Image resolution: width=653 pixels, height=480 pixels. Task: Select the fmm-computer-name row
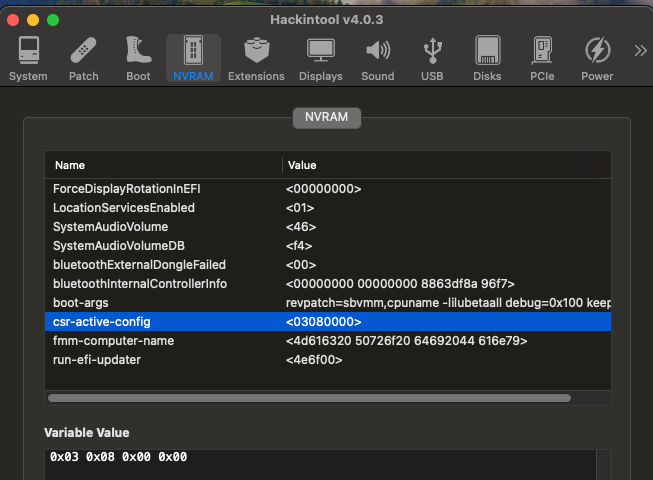[x=328, y=341]
